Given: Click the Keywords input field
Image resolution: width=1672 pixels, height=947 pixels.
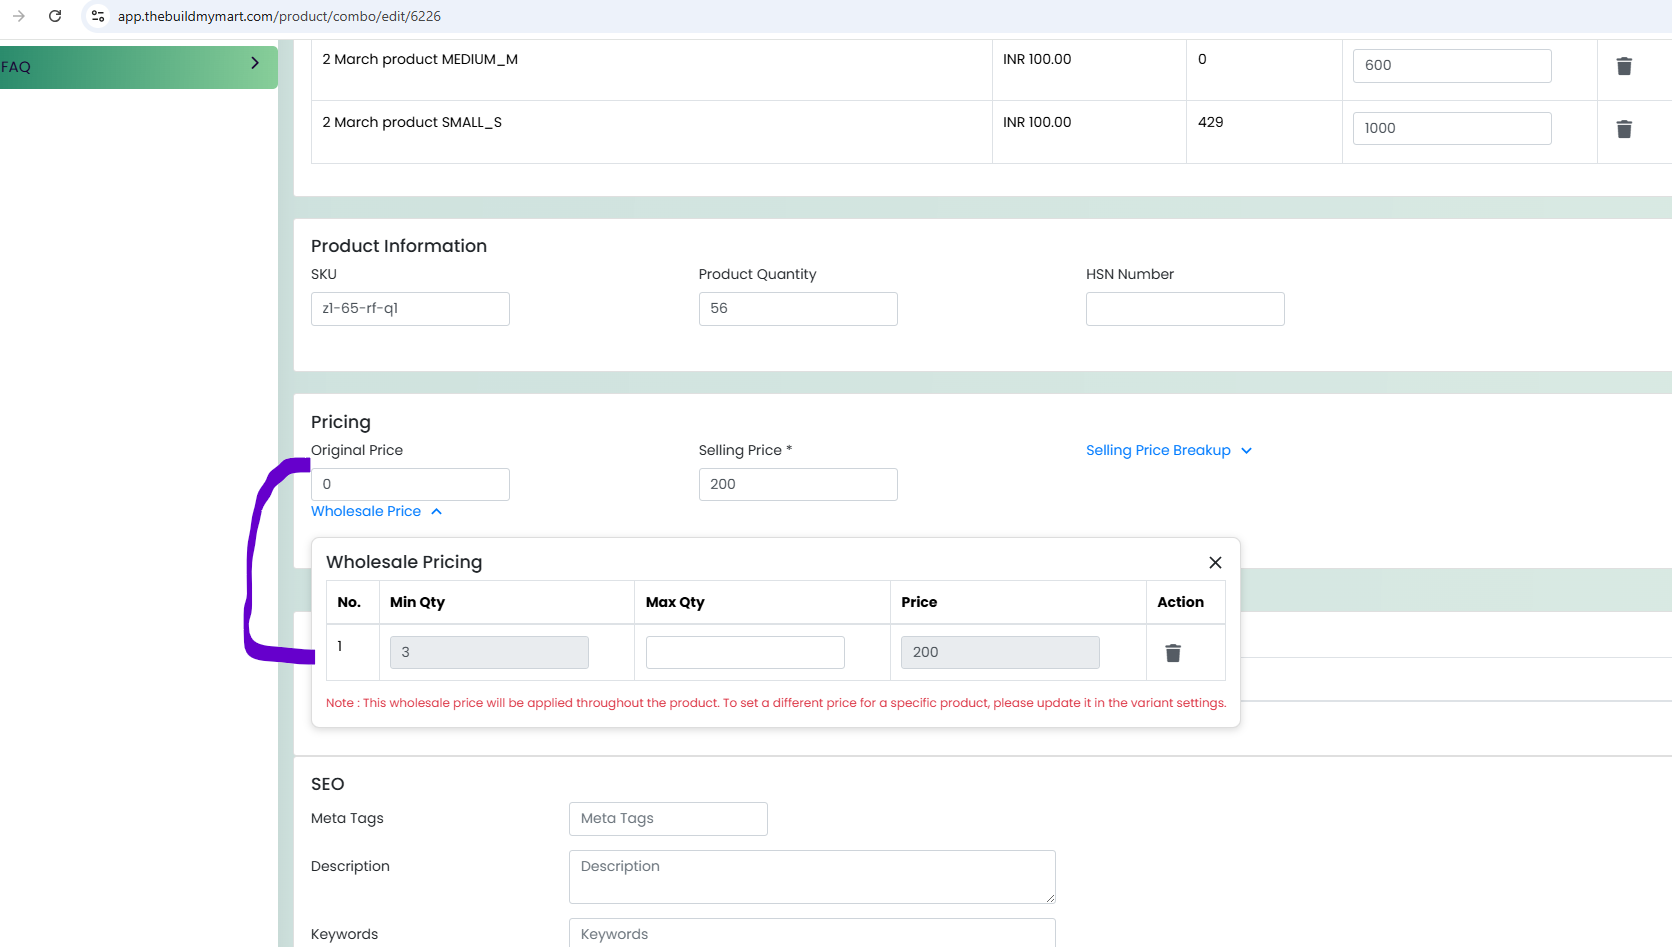Looking at the screenshot, I should pyautogui.click(x=812, y=933).
